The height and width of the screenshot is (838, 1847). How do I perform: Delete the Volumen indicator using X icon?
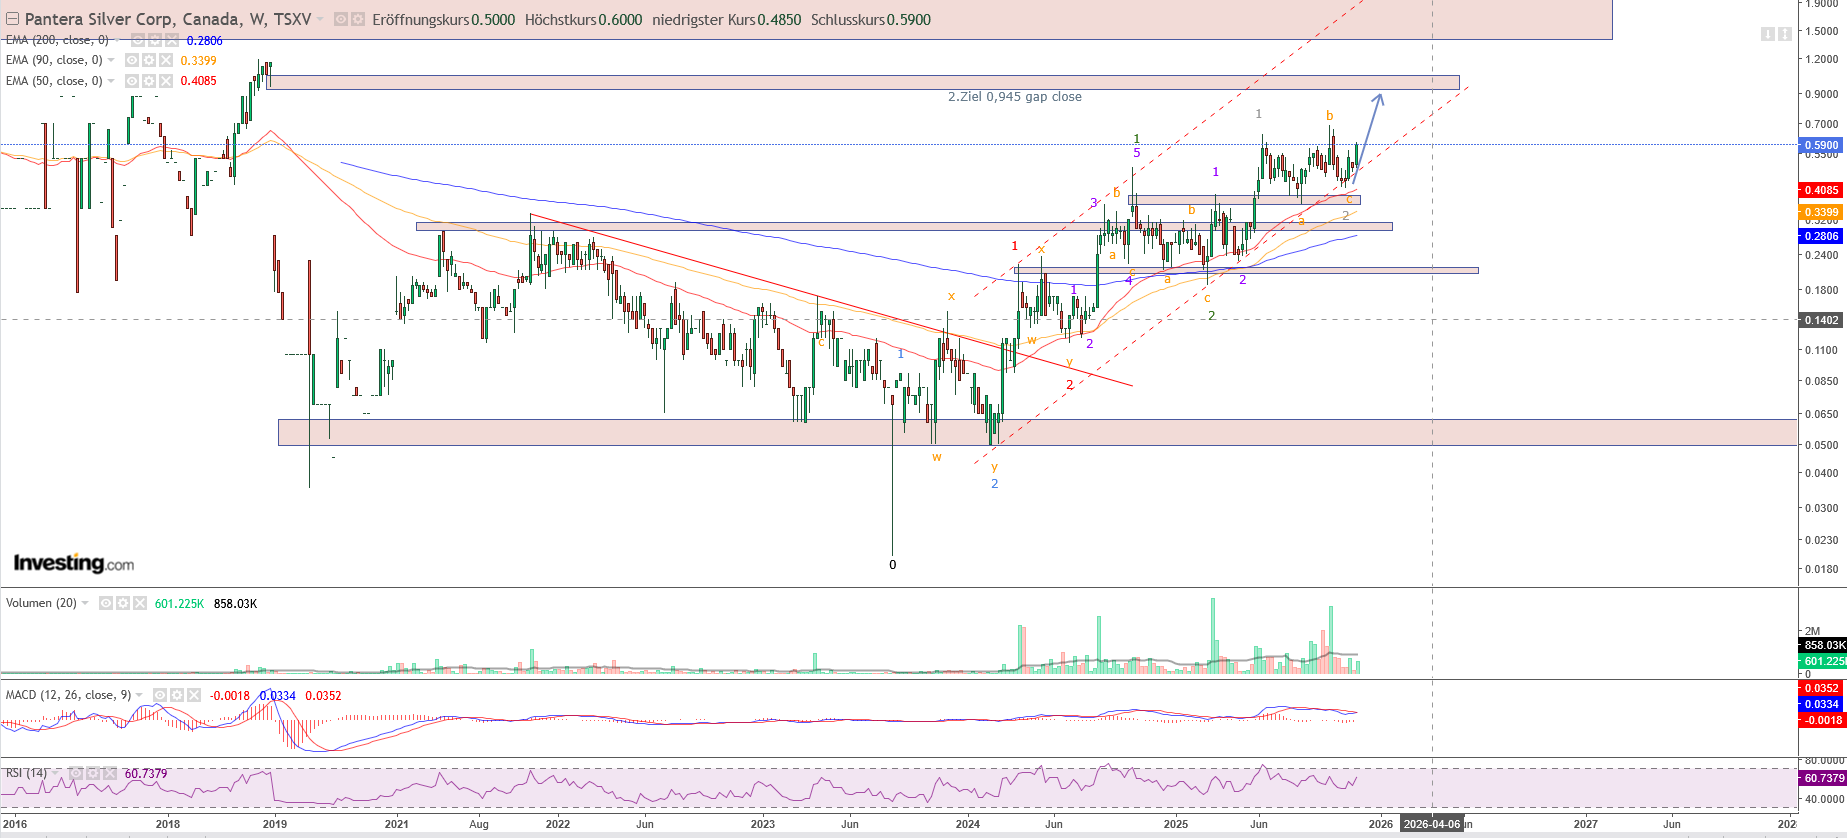tap(140, 603)
